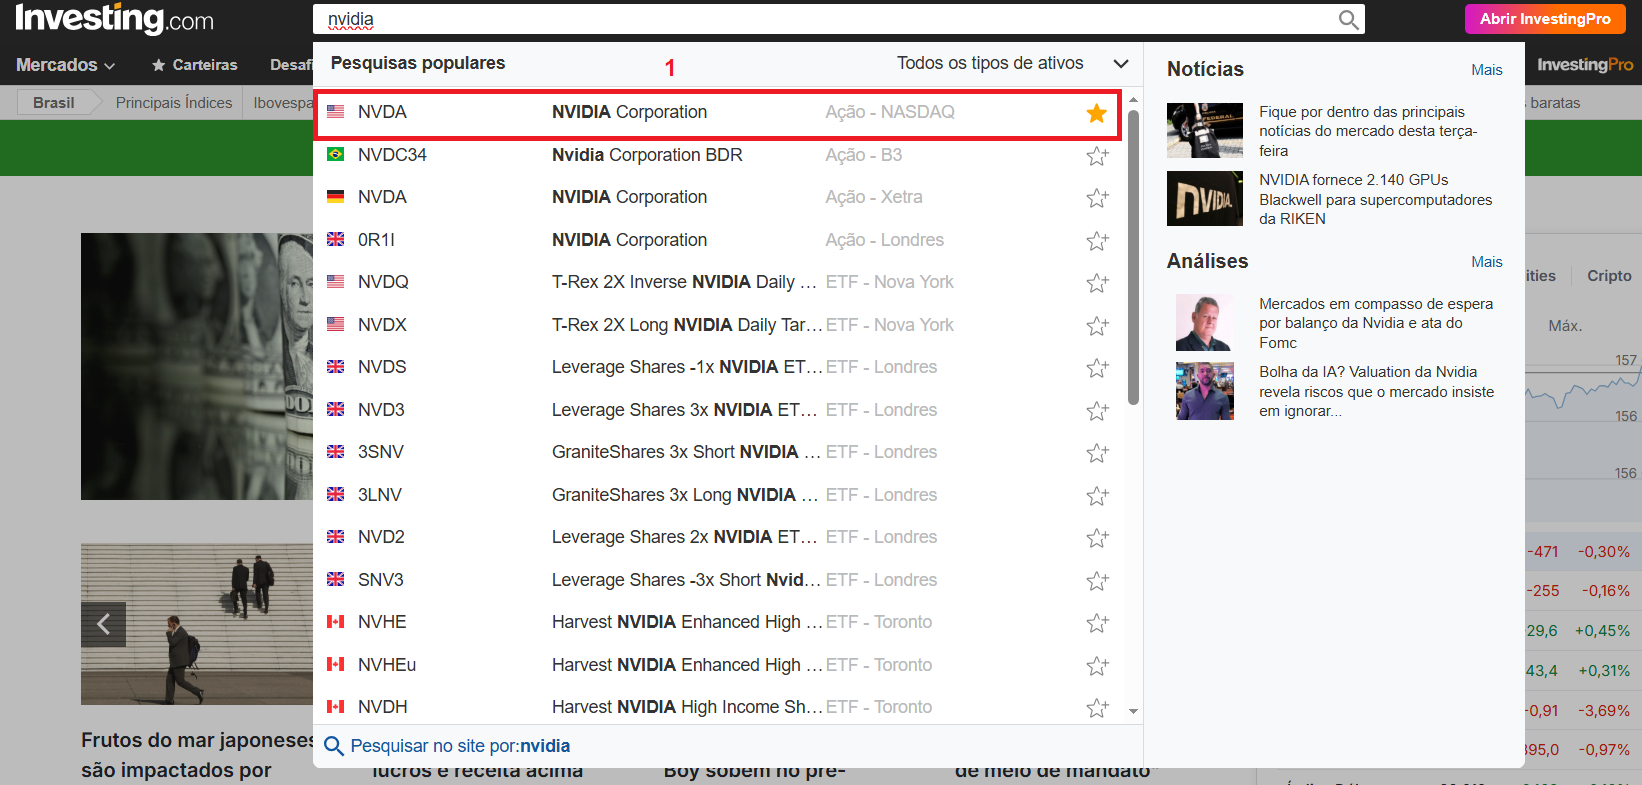The width and height of the screenshot is (1642, 785).
Task: Click the magnifier icon in search bar
Action: pos(1348,20)
